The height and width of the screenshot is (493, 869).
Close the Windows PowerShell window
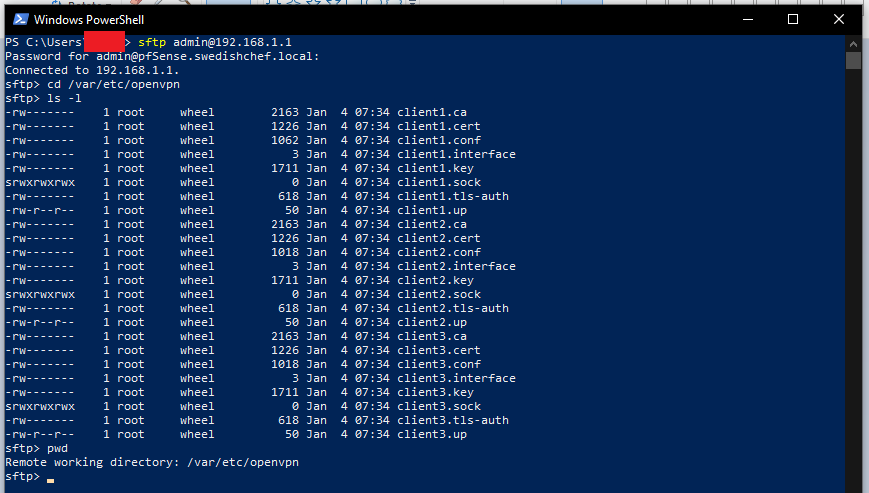pos(839,19)
